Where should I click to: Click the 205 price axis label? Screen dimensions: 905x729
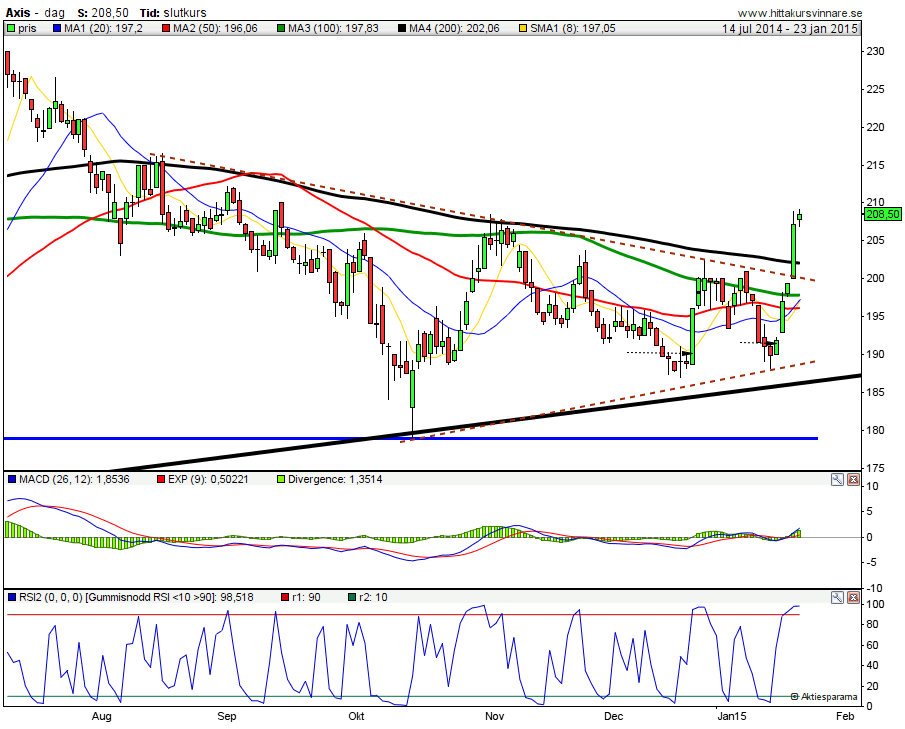tap(875, 240)
